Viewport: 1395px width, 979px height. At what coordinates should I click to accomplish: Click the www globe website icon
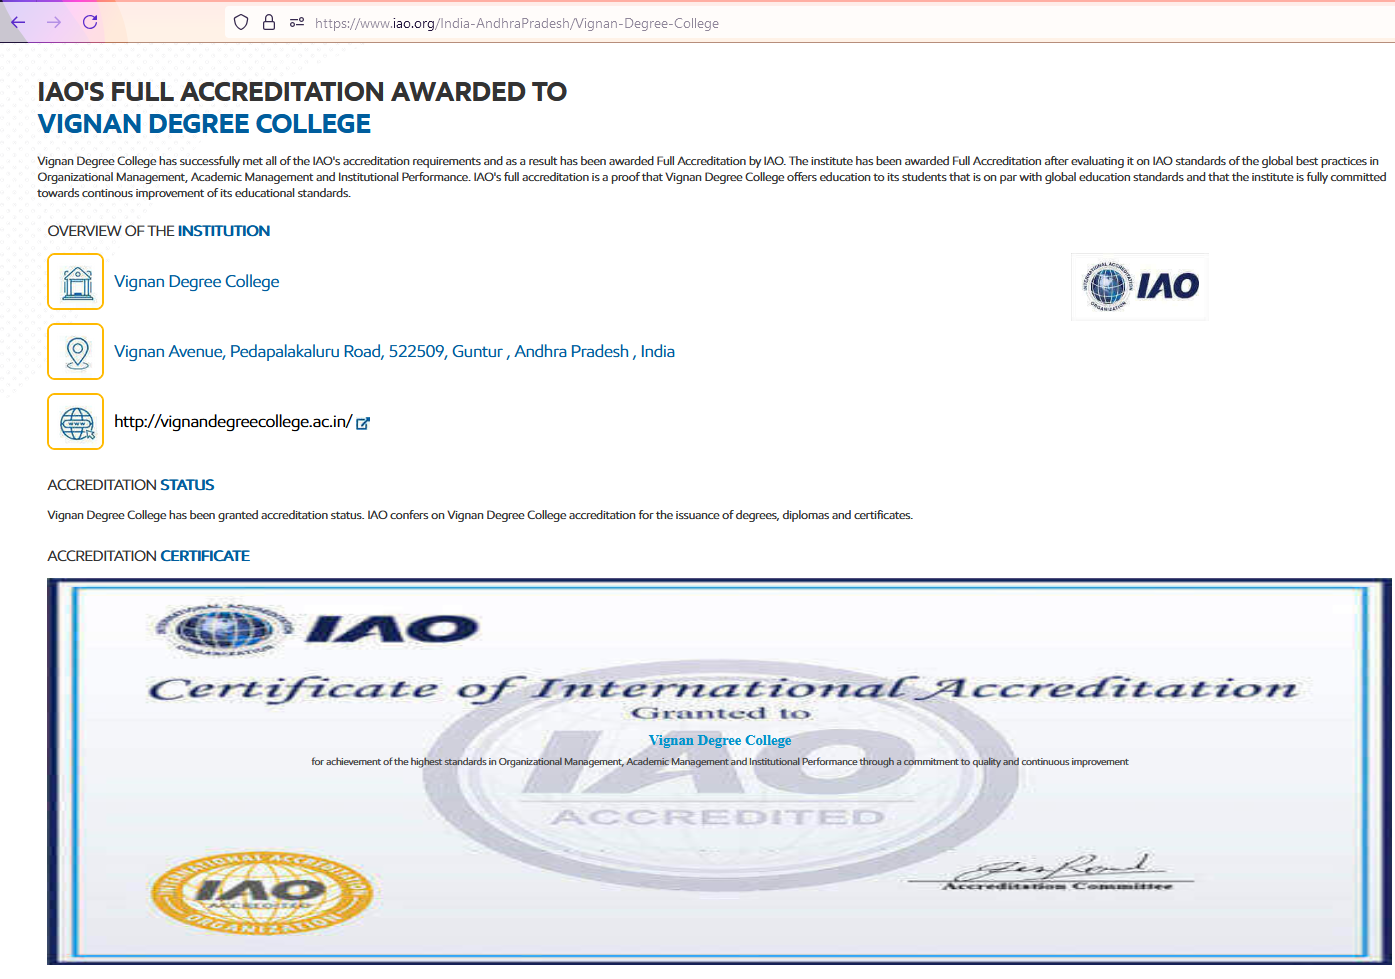[x=76, y=422]
